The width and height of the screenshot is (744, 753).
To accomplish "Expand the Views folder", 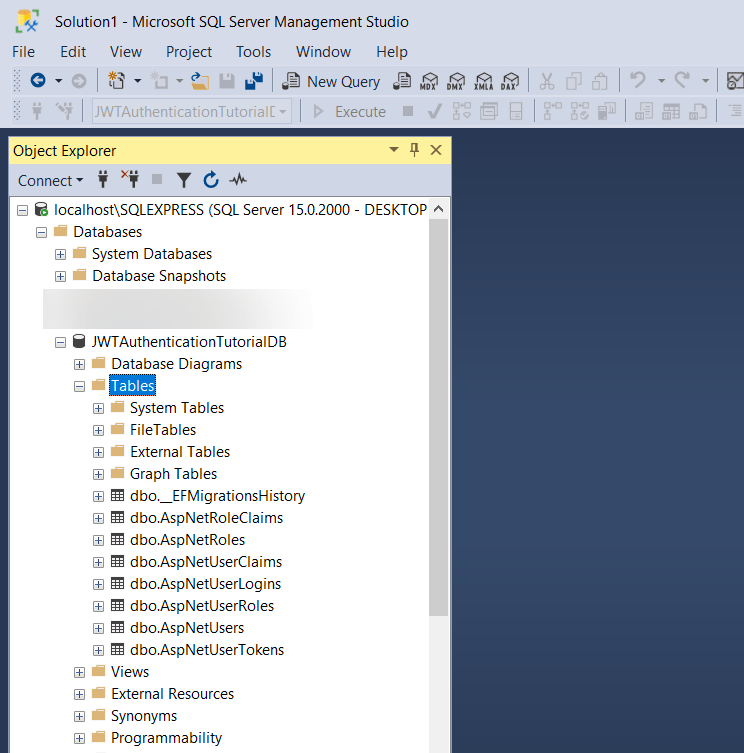I will point(80,673).
